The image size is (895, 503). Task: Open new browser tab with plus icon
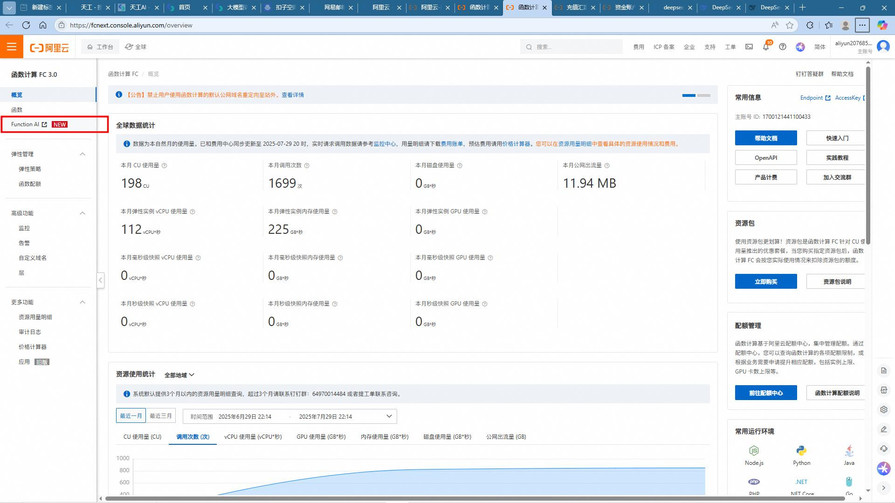tap(803, 7)
